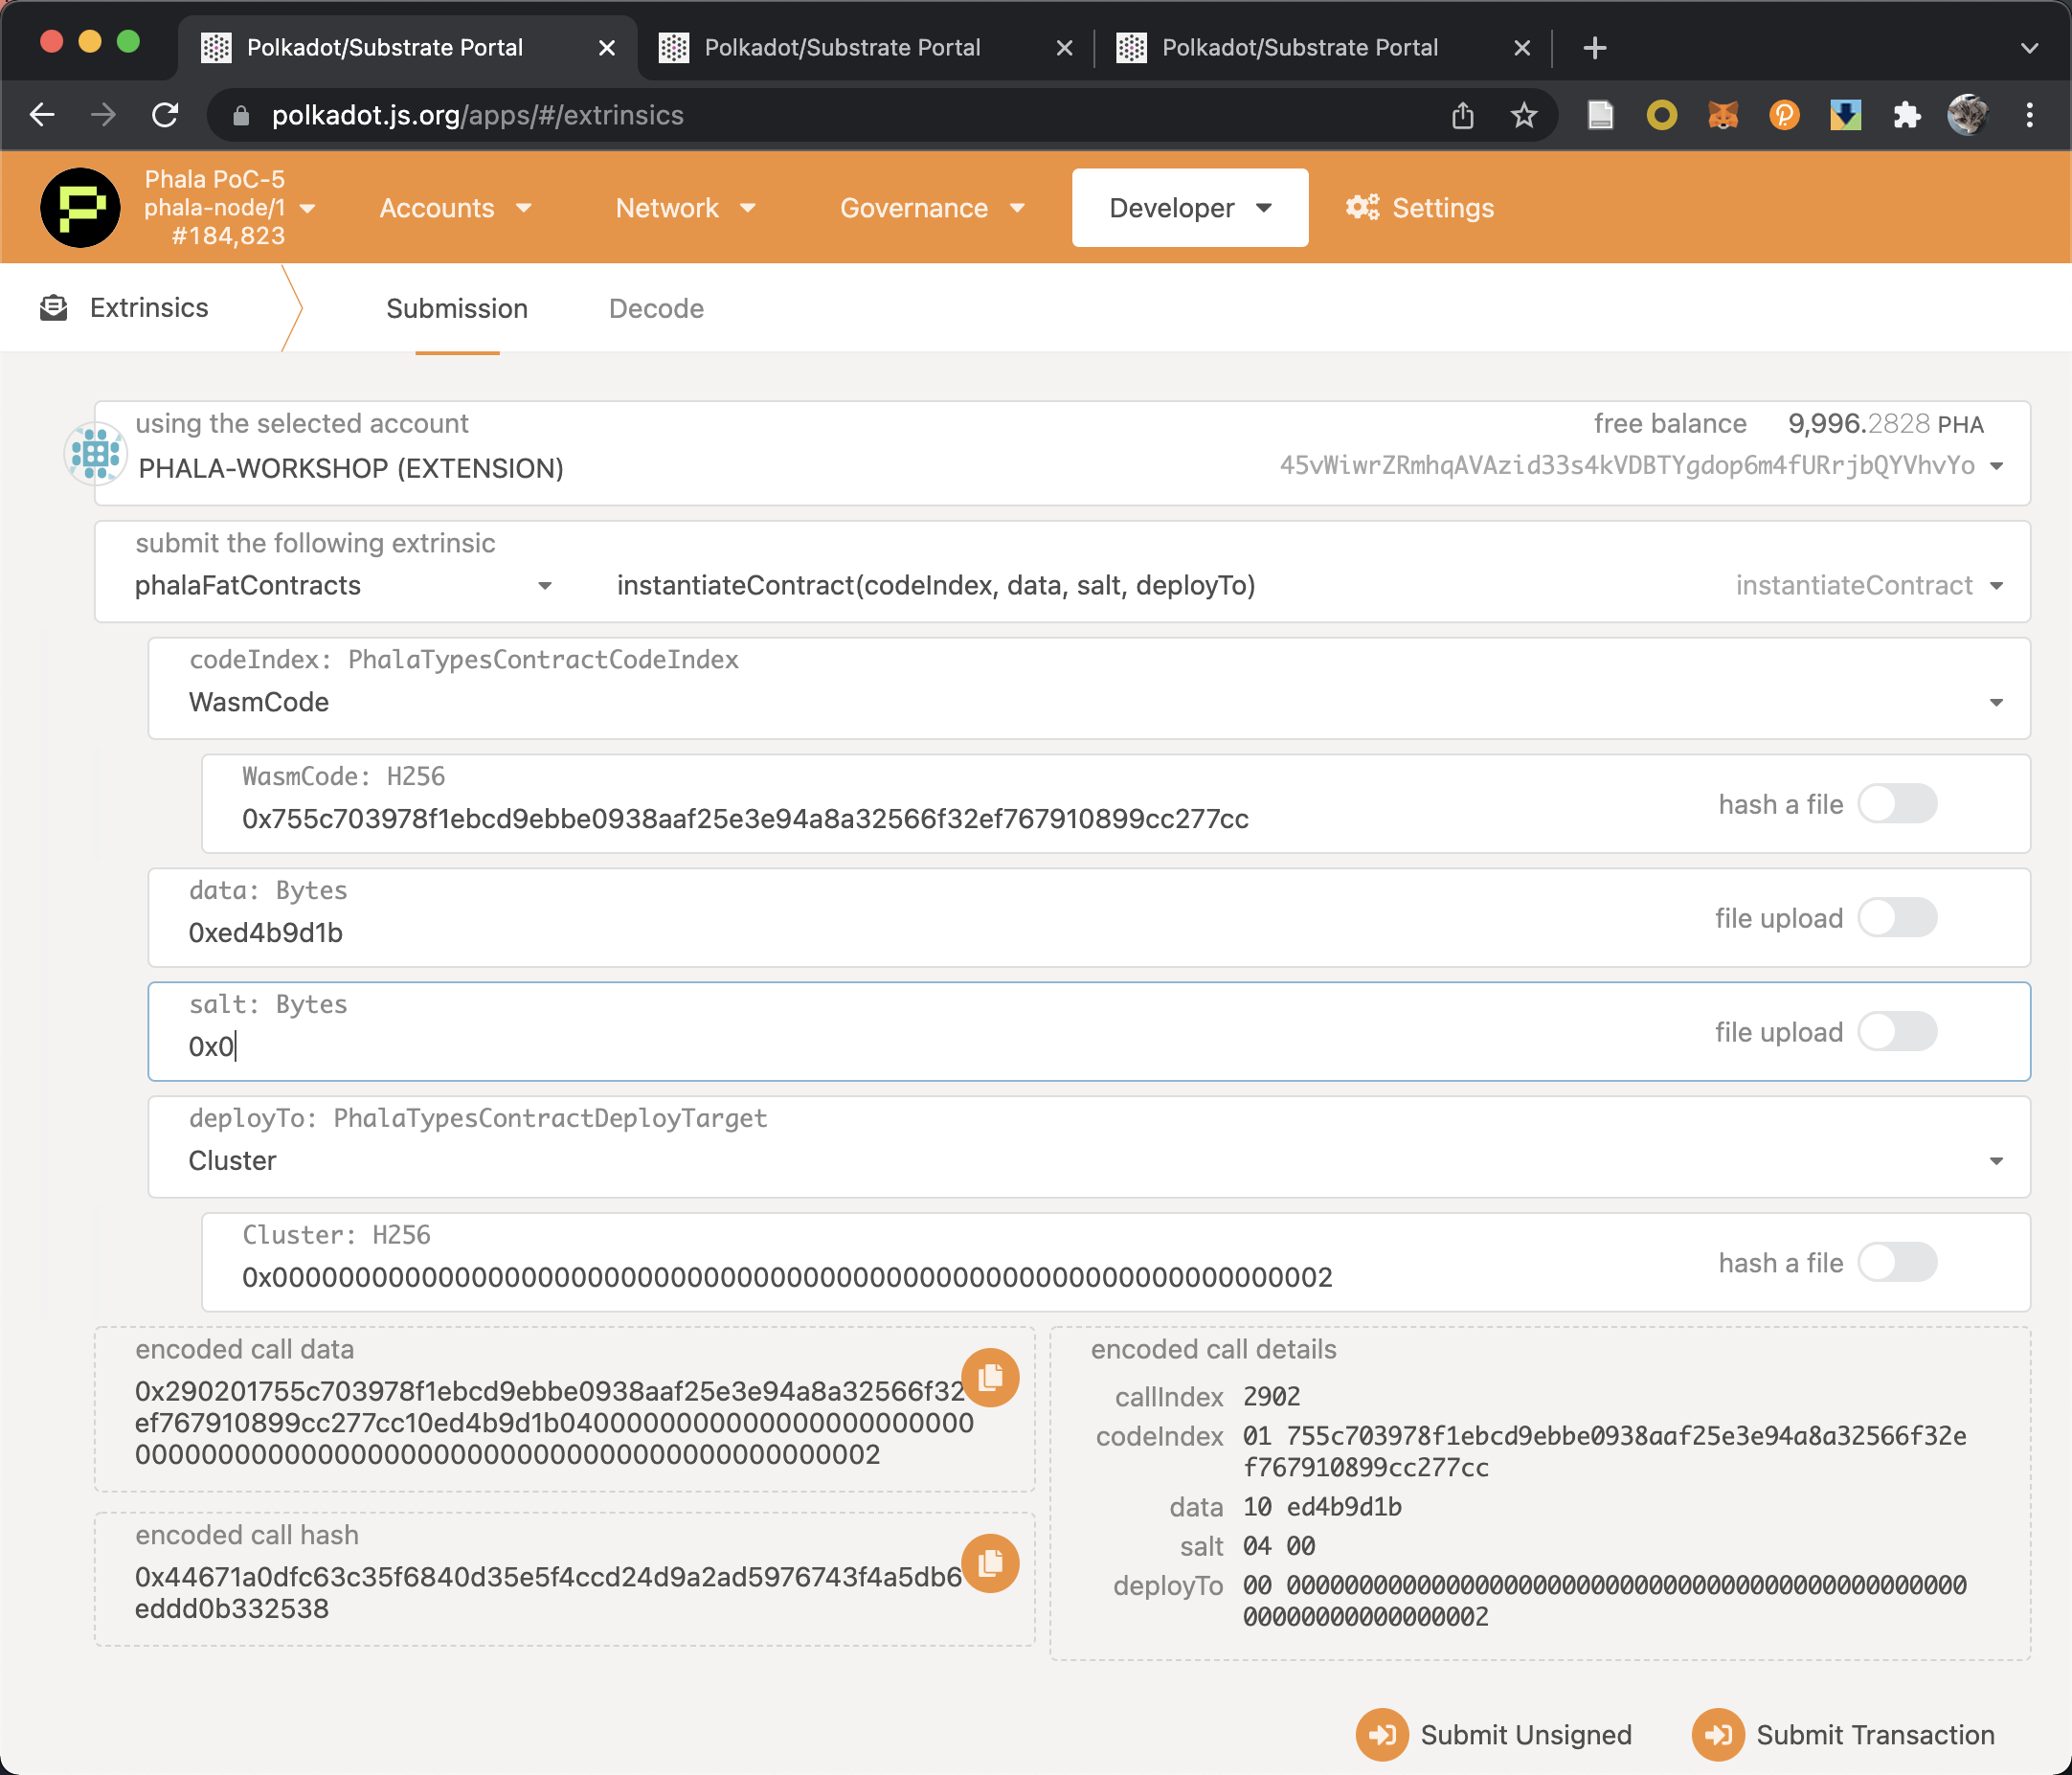Screen dimensions: 2072x1775
Task: Click the browser share icon
Action: point(1462,115)
